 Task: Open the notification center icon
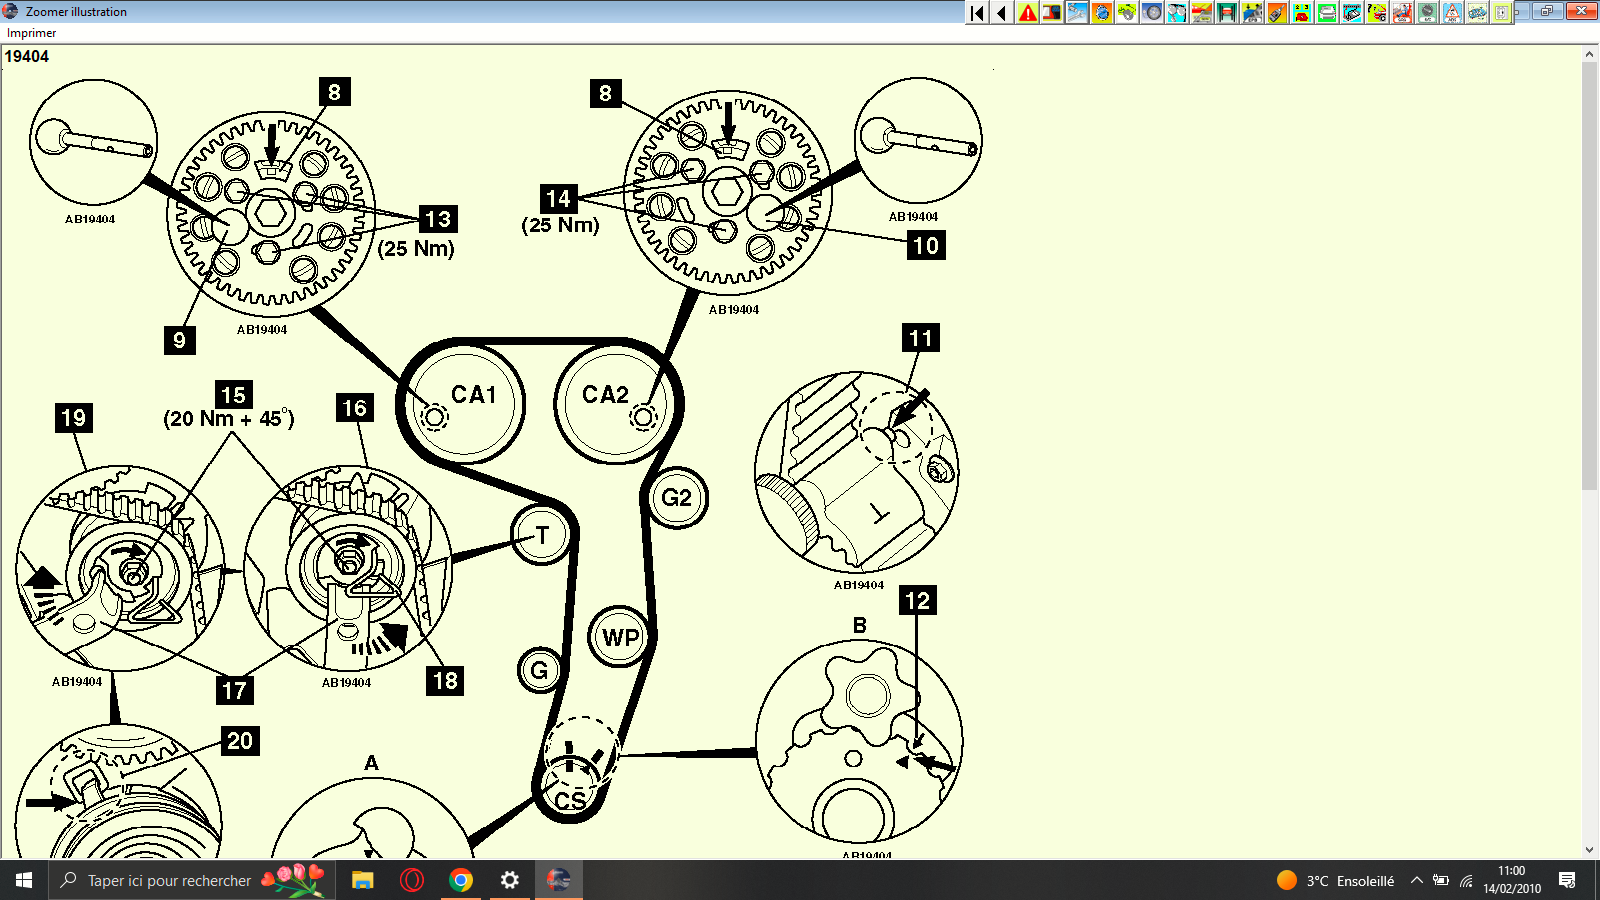coord(1567,880)
